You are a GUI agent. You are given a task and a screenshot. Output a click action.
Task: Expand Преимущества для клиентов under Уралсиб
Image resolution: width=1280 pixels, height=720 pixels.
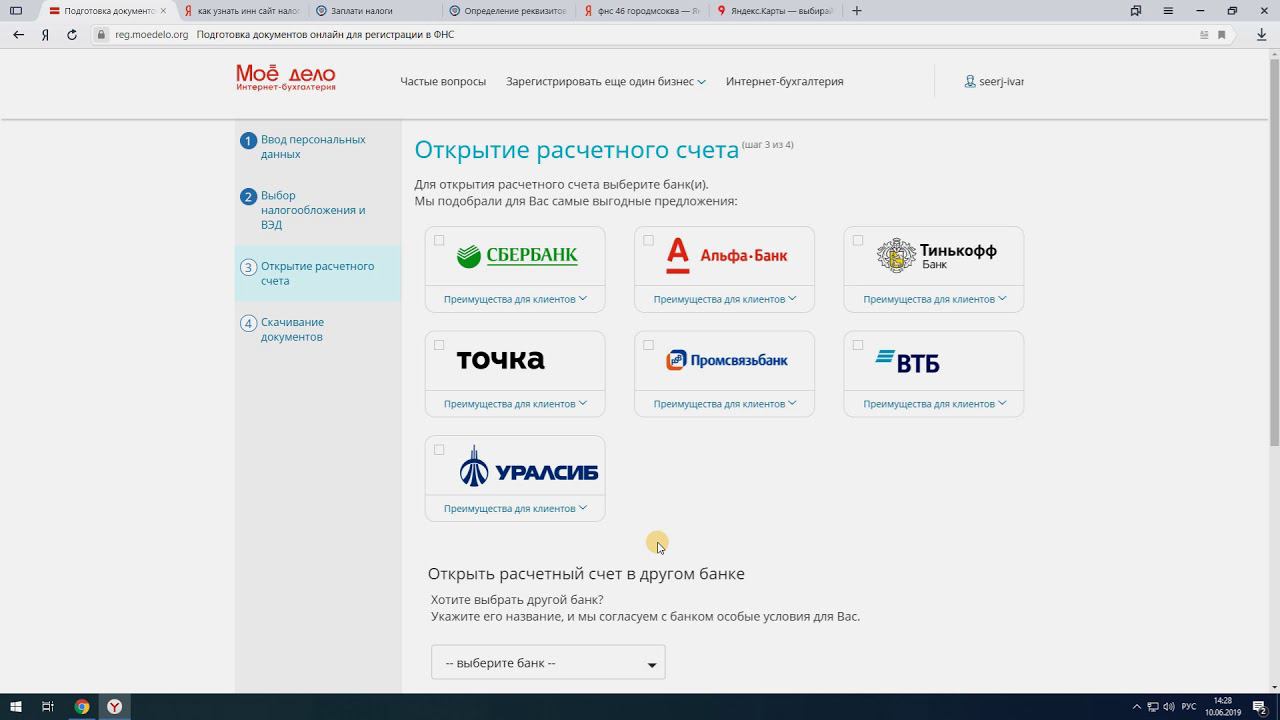[x=515, y=509]
